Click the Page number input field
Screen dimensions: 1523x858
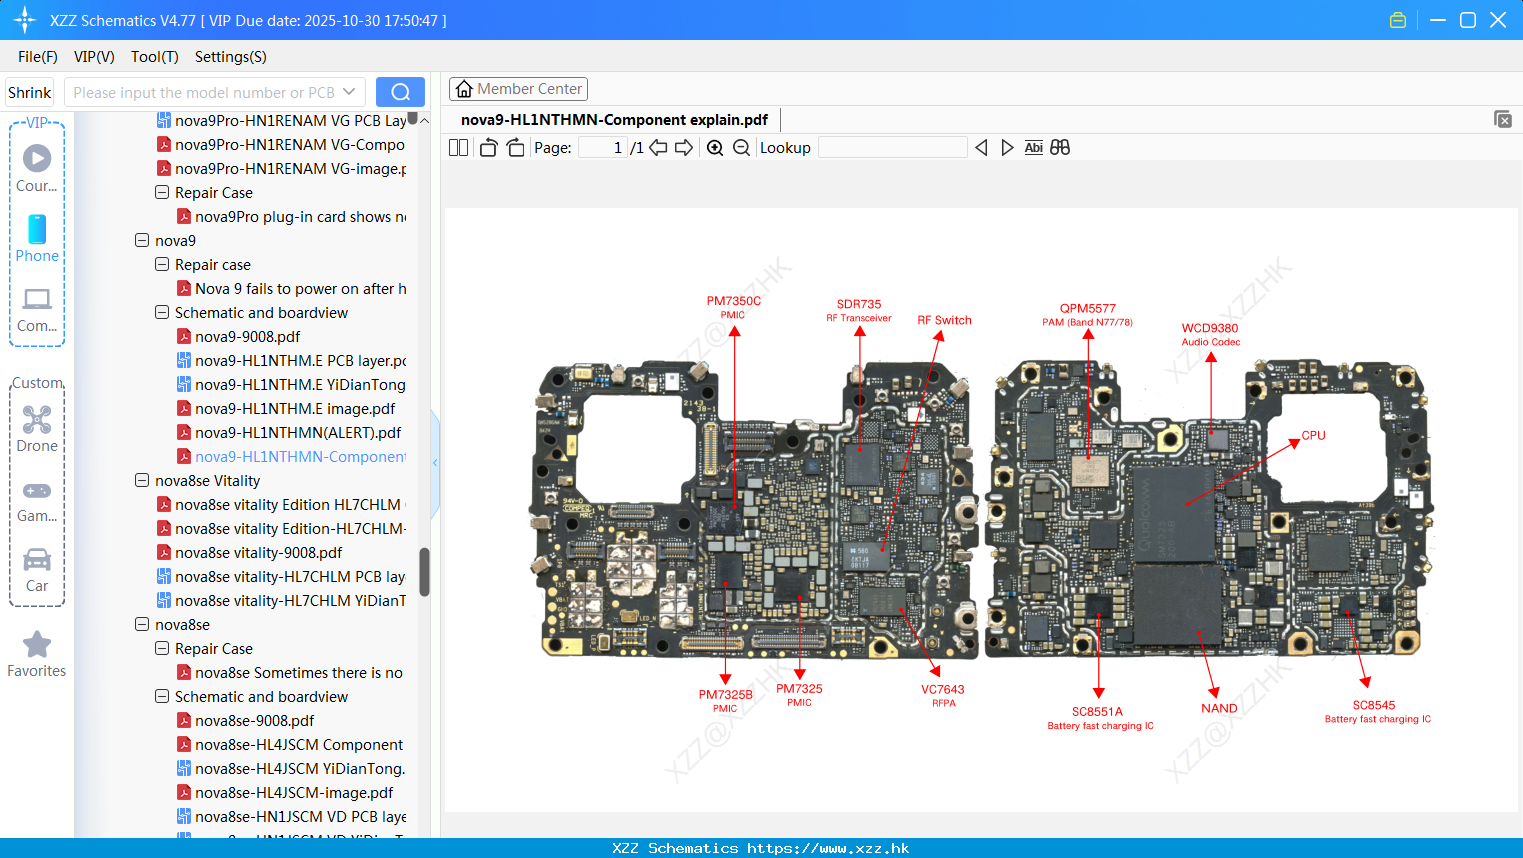tap(603, 147)
